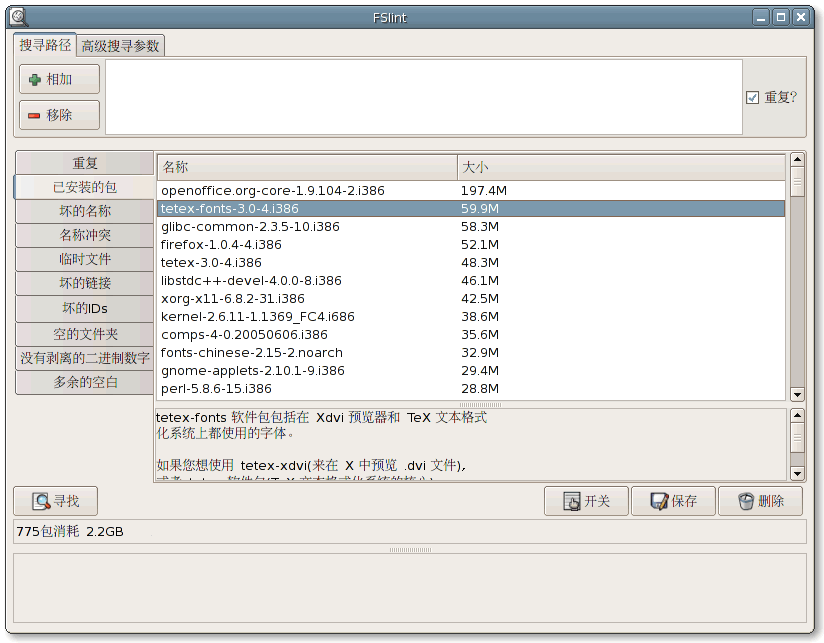824x643 pixels.
Task: Click the FSlint icon in the title bar
Action: [x=16, y=16]
